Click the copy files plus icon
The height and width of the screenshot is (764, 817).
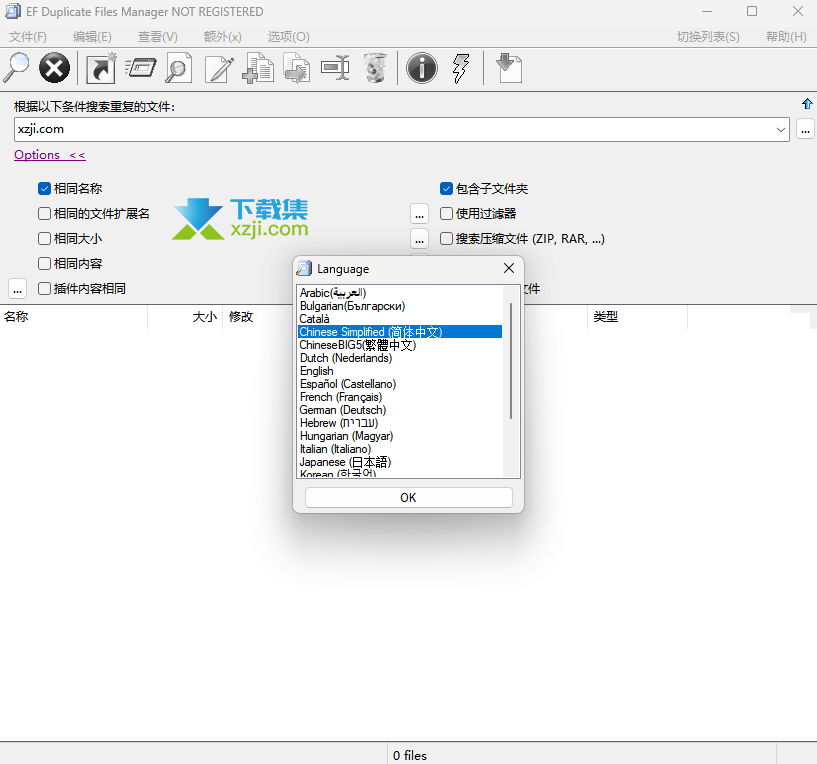[258, 68]
